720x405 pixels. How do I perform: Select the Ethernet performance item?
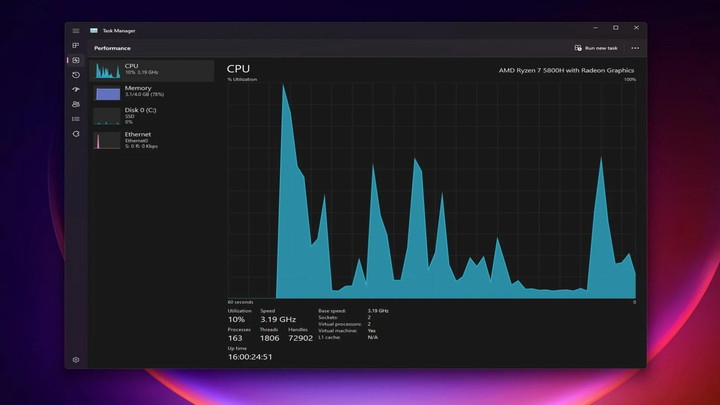[x=152, y=140]
